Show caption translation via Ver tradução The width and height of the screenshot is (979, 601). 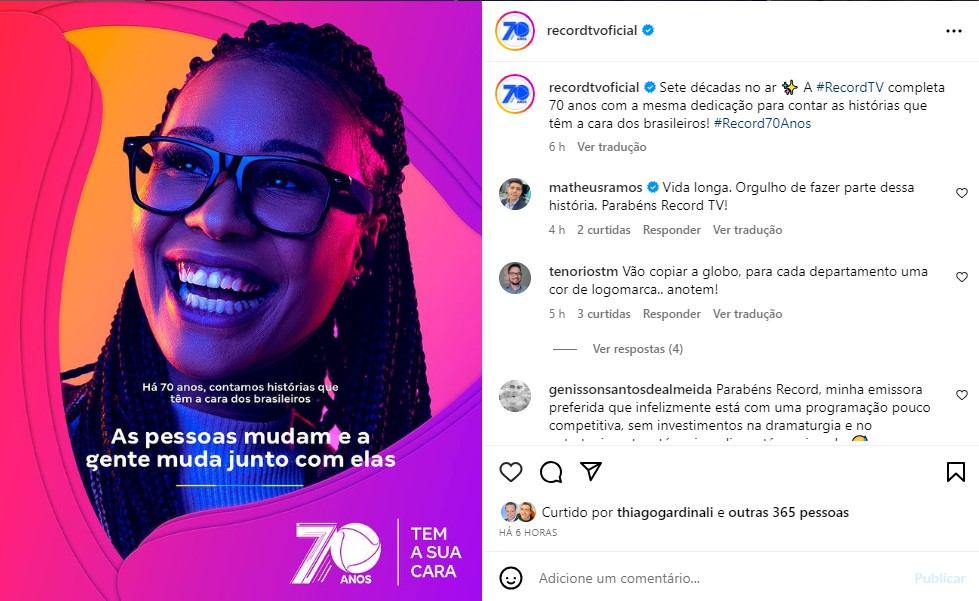tap(611, 147)
